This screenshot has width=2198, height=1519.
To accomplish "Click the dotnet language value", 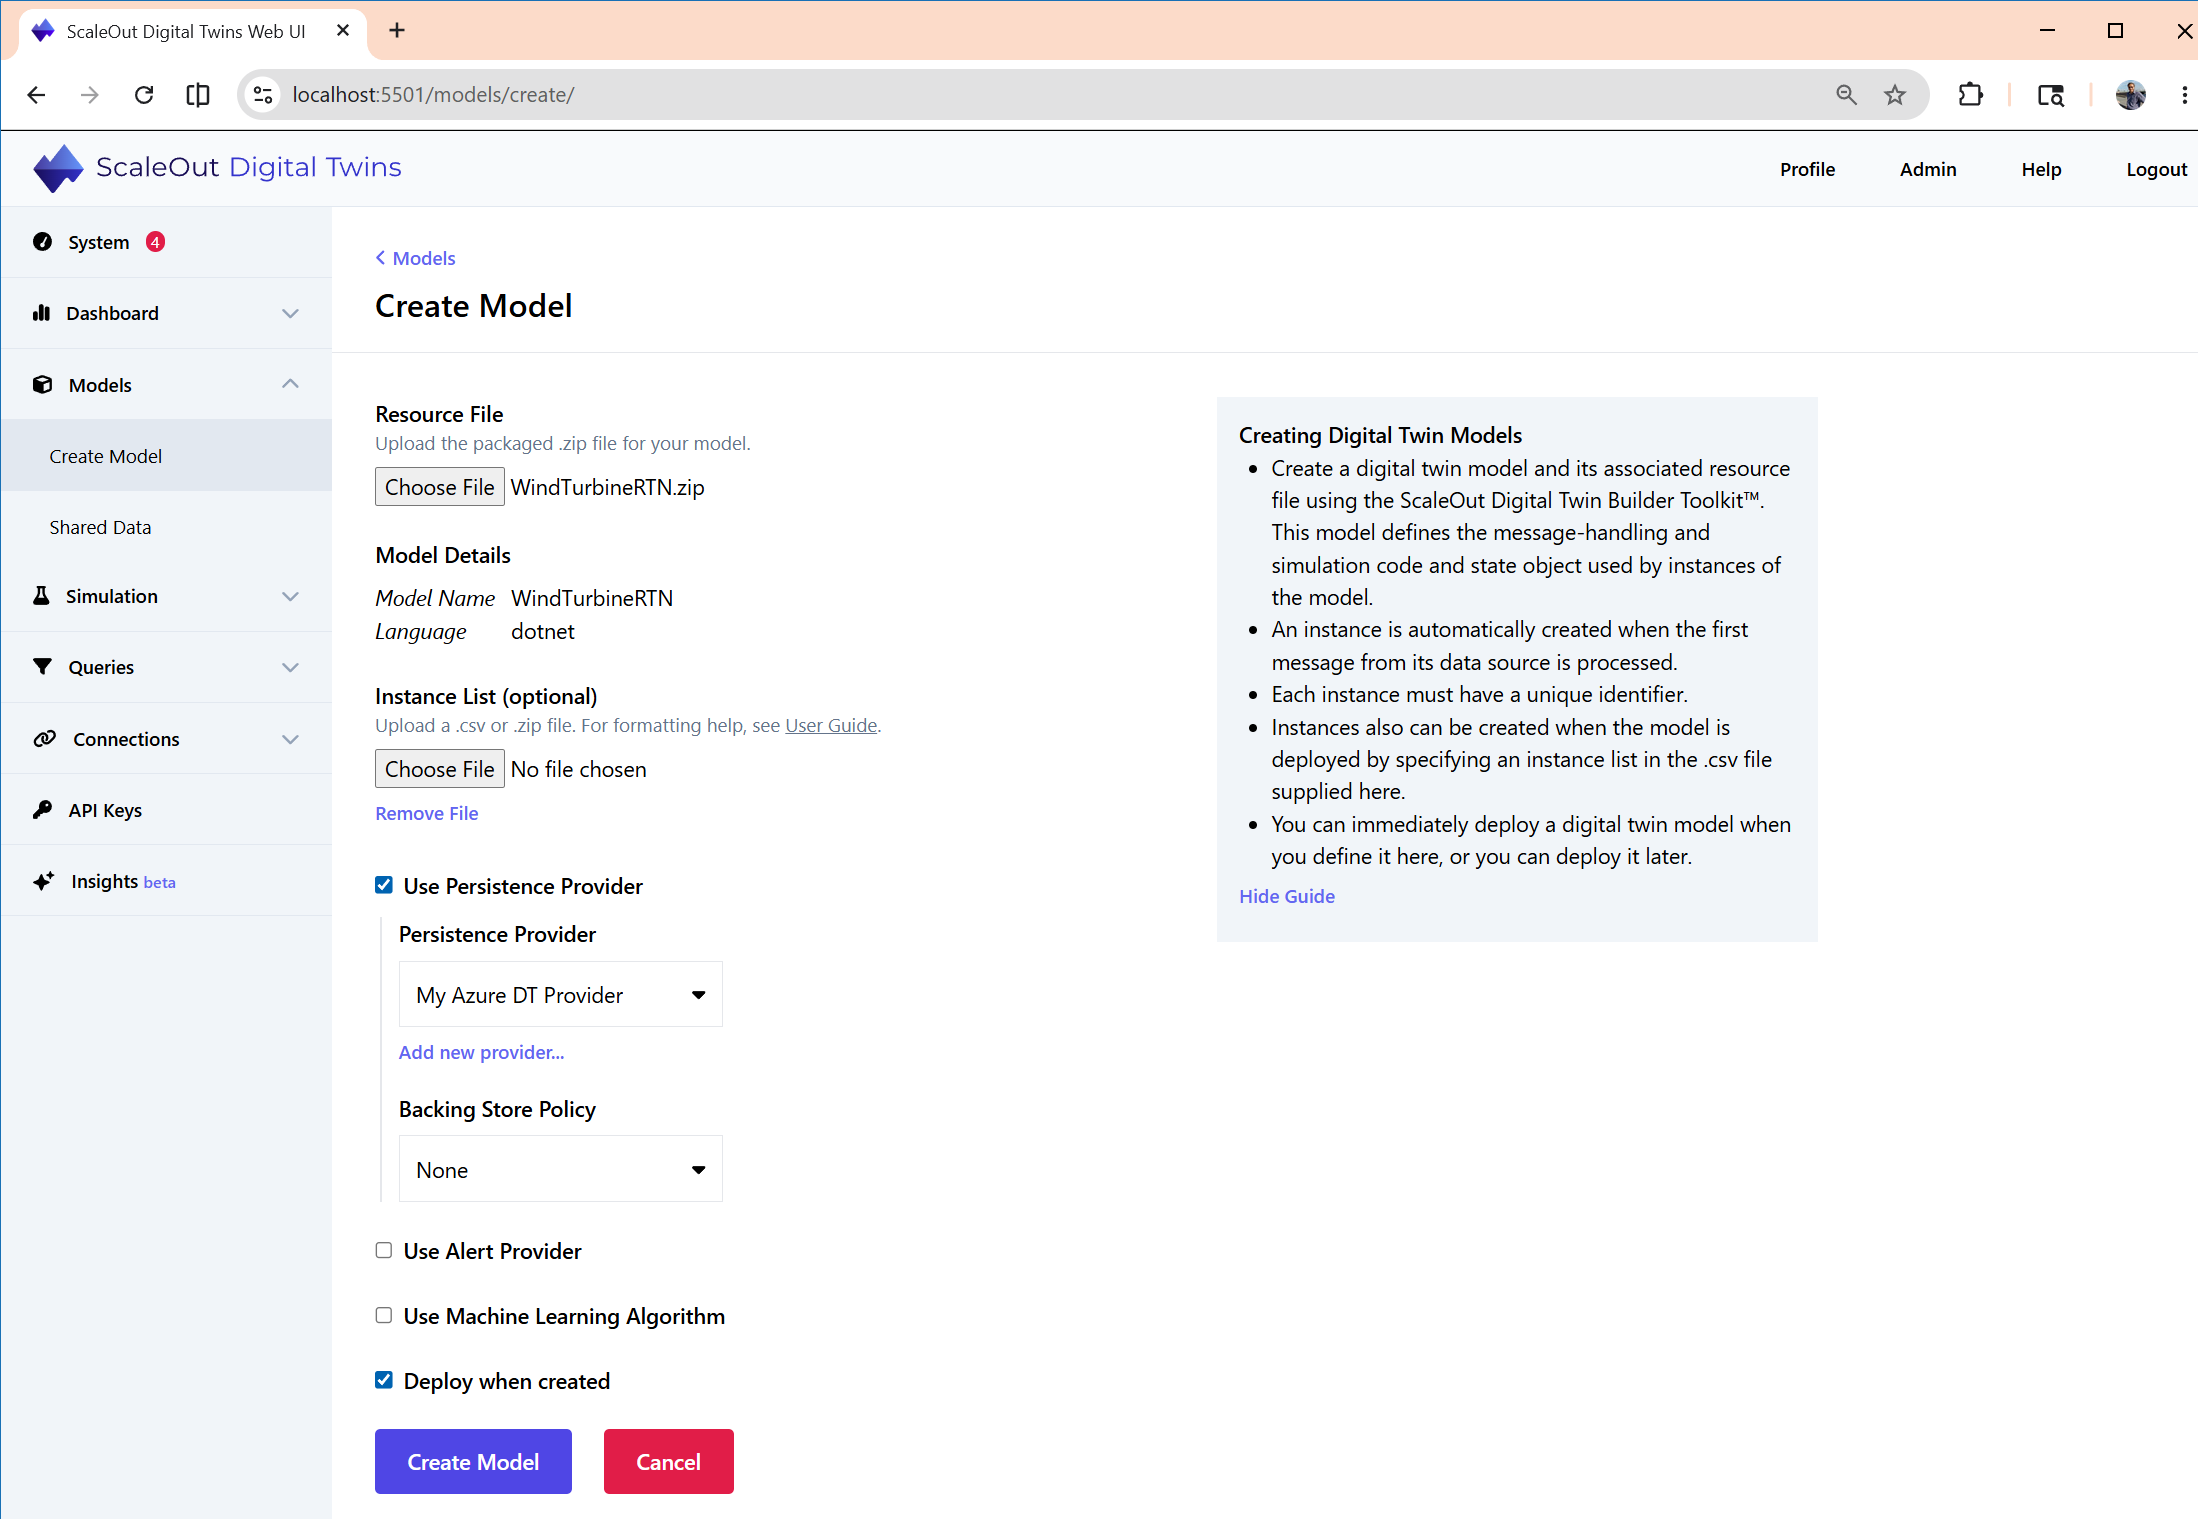I will coord(543,631).
